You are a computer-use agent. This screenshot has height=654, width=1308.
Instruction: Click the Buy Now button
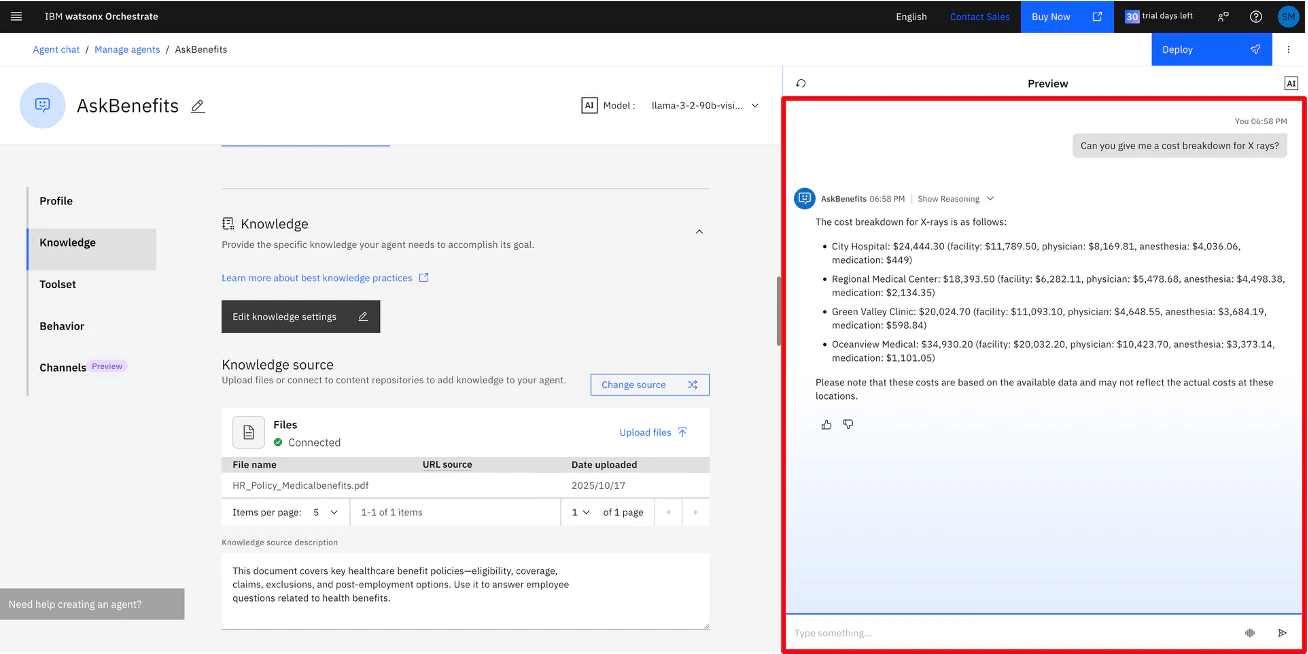point(1067,16)
